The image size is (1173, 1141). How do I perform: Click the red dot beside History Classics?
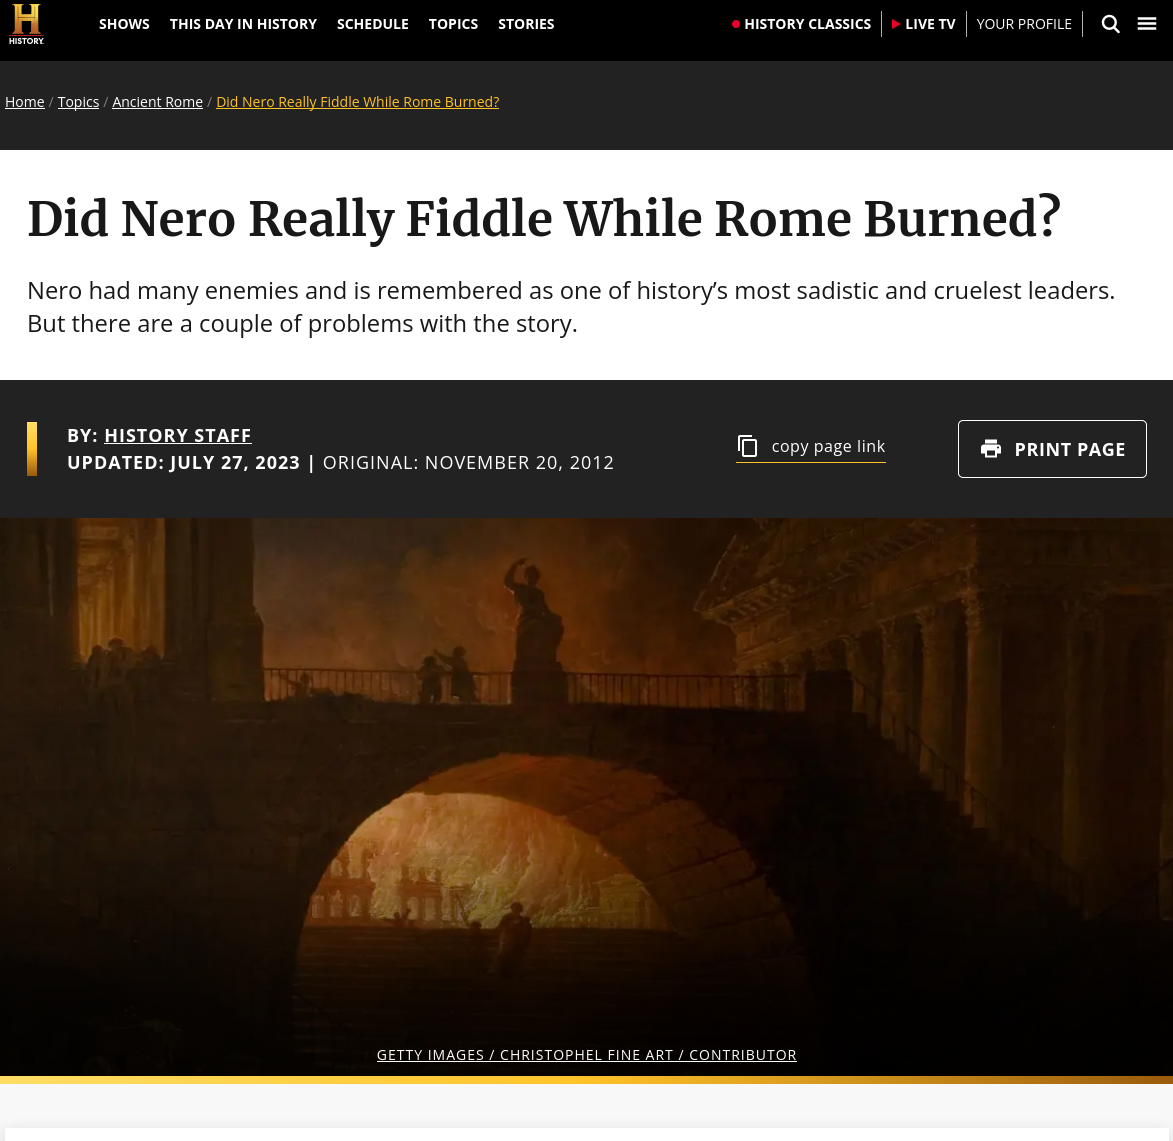pyautogui.click(x=736, y=24)
